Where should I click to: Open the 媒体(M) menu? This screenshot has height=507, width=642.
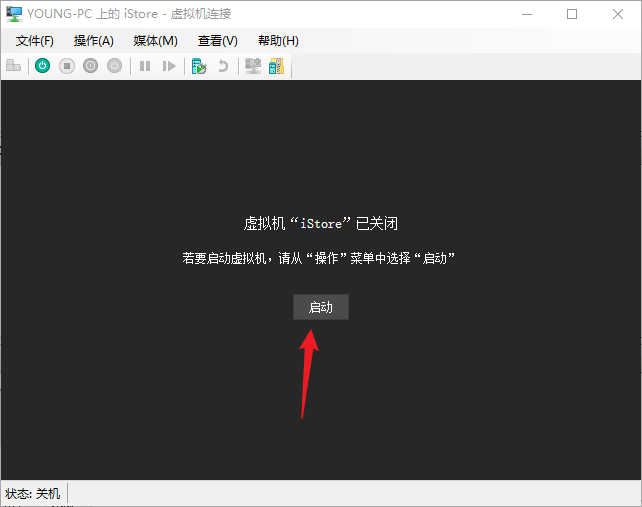156,41
